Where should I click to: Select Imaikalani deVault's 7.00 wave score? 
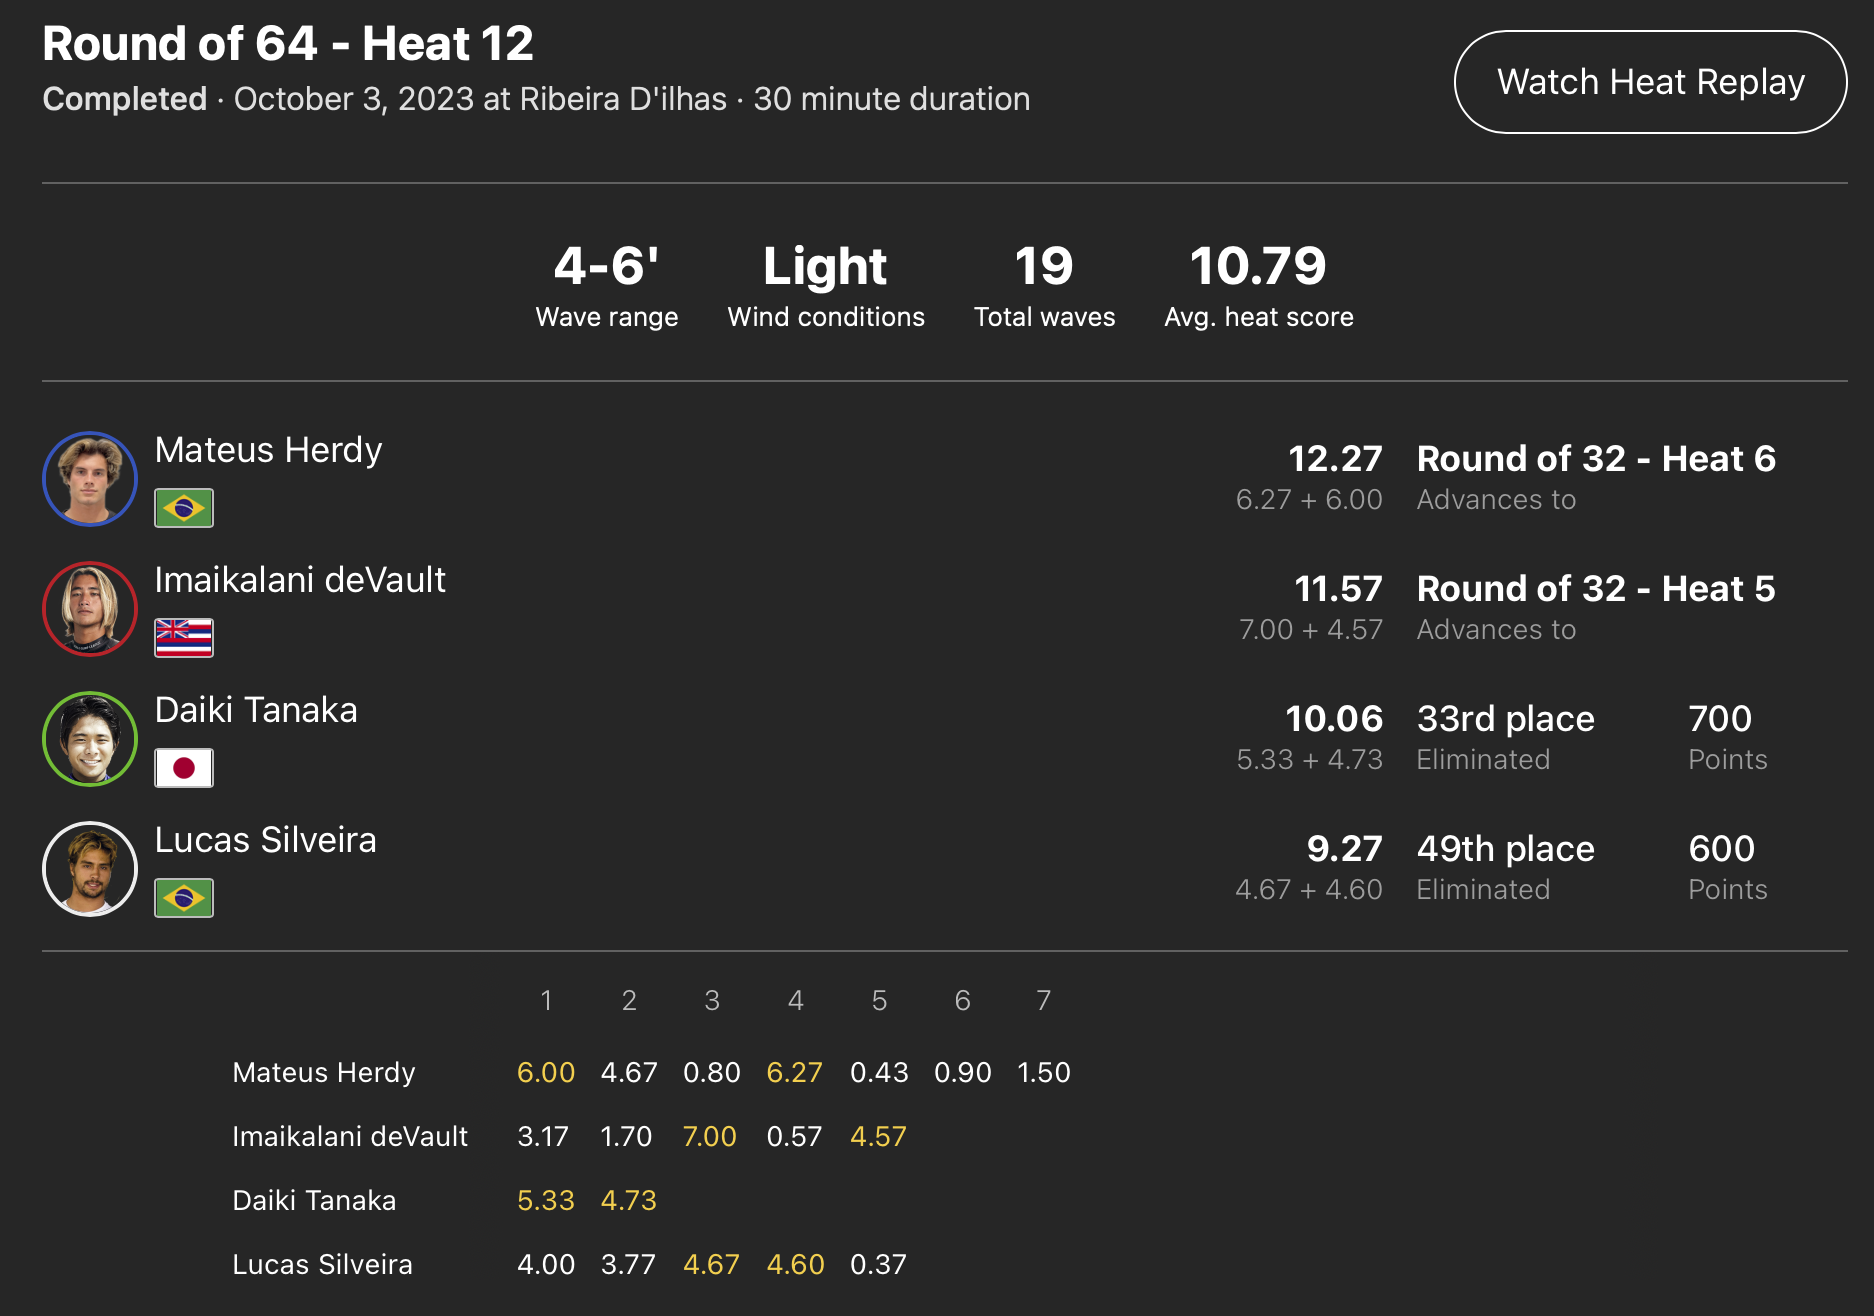710,1136
